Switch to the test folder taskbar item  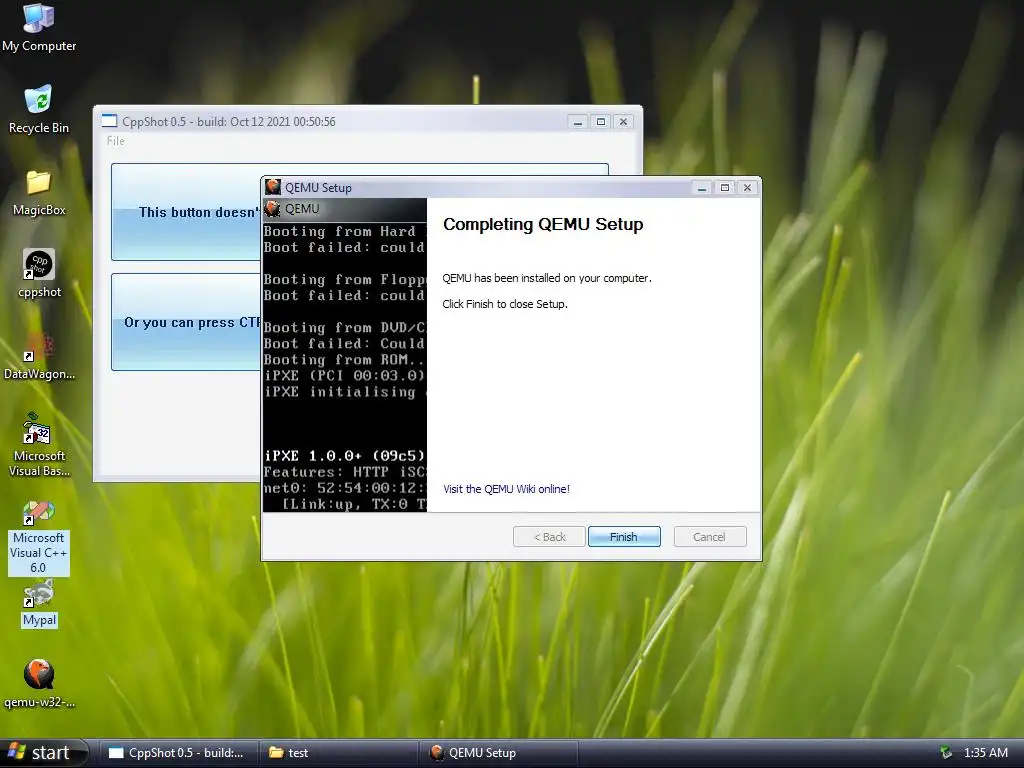pos(338,753)
